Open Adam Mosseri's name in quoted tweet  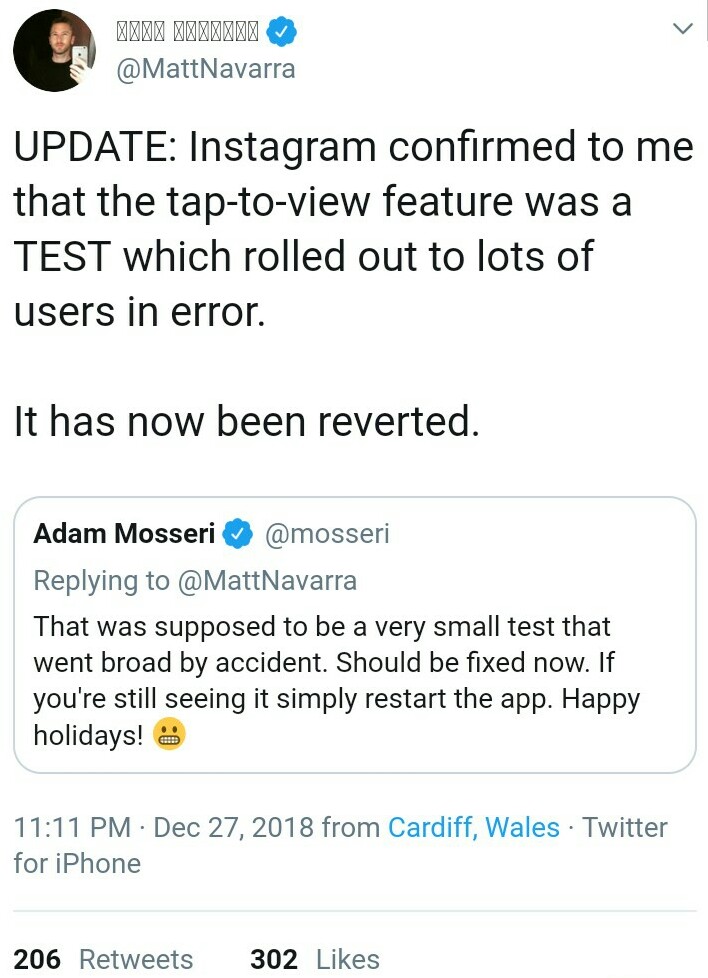tap(124, 534)
